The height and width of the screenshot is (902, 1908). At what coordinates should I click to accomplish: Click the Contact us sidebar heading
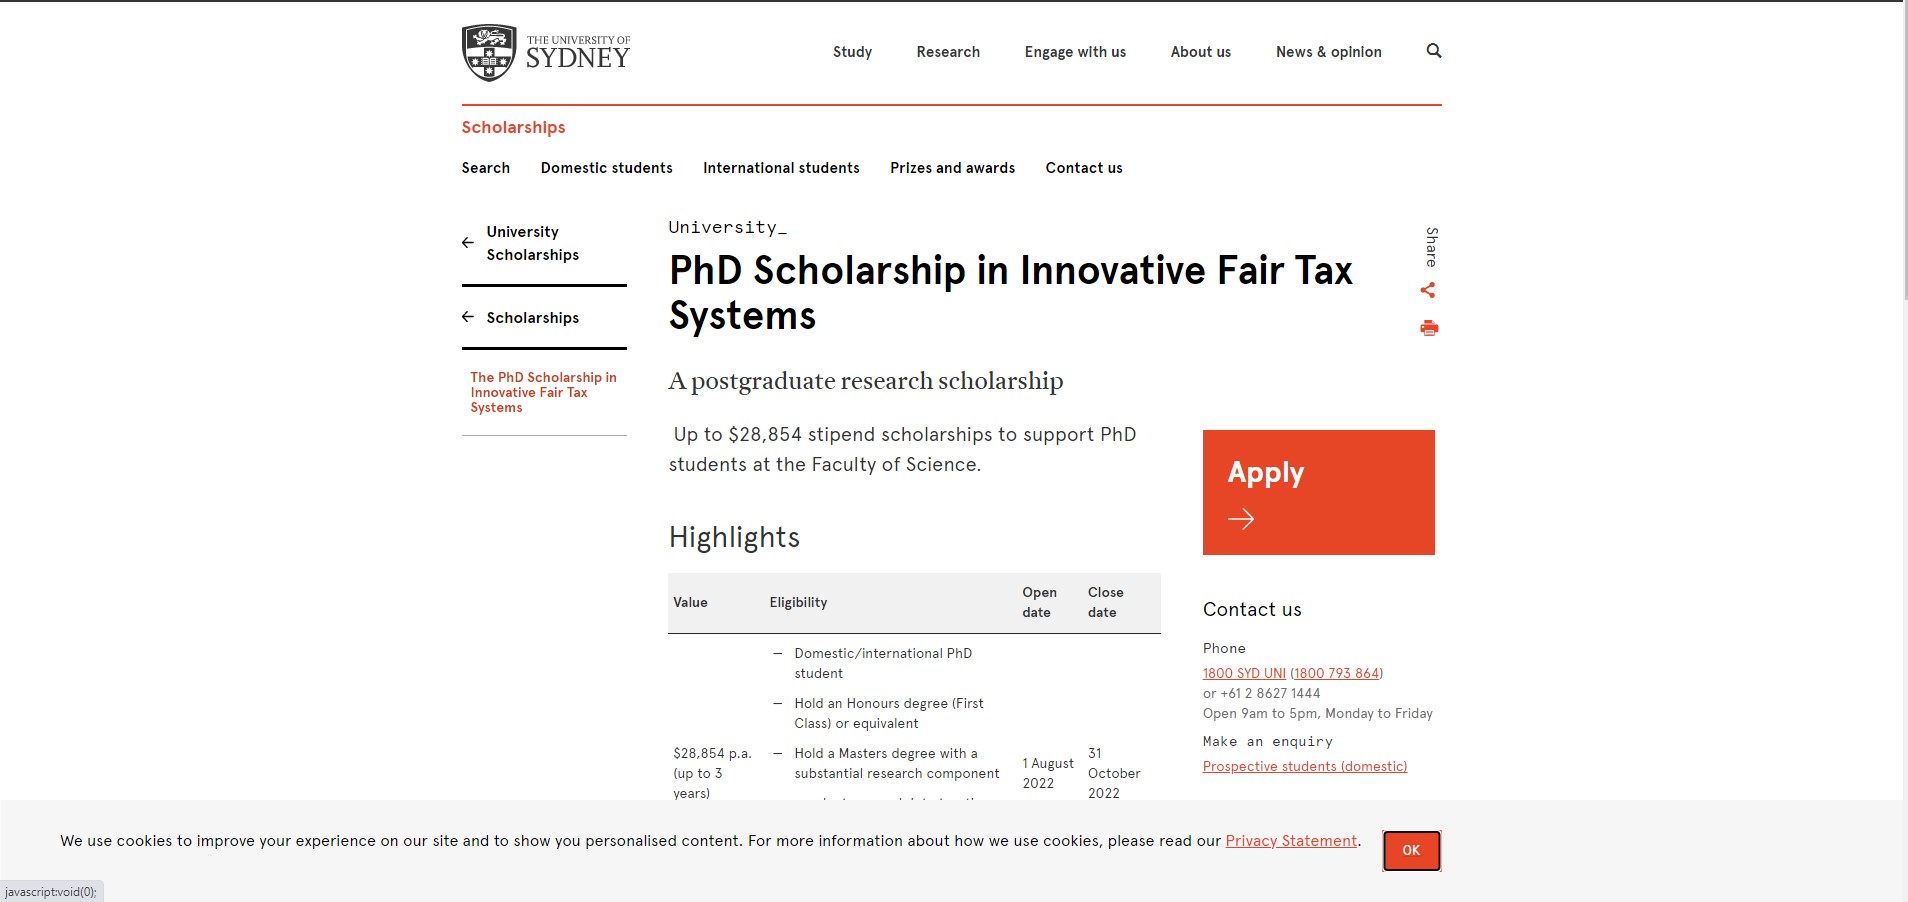pos(1252,610)
